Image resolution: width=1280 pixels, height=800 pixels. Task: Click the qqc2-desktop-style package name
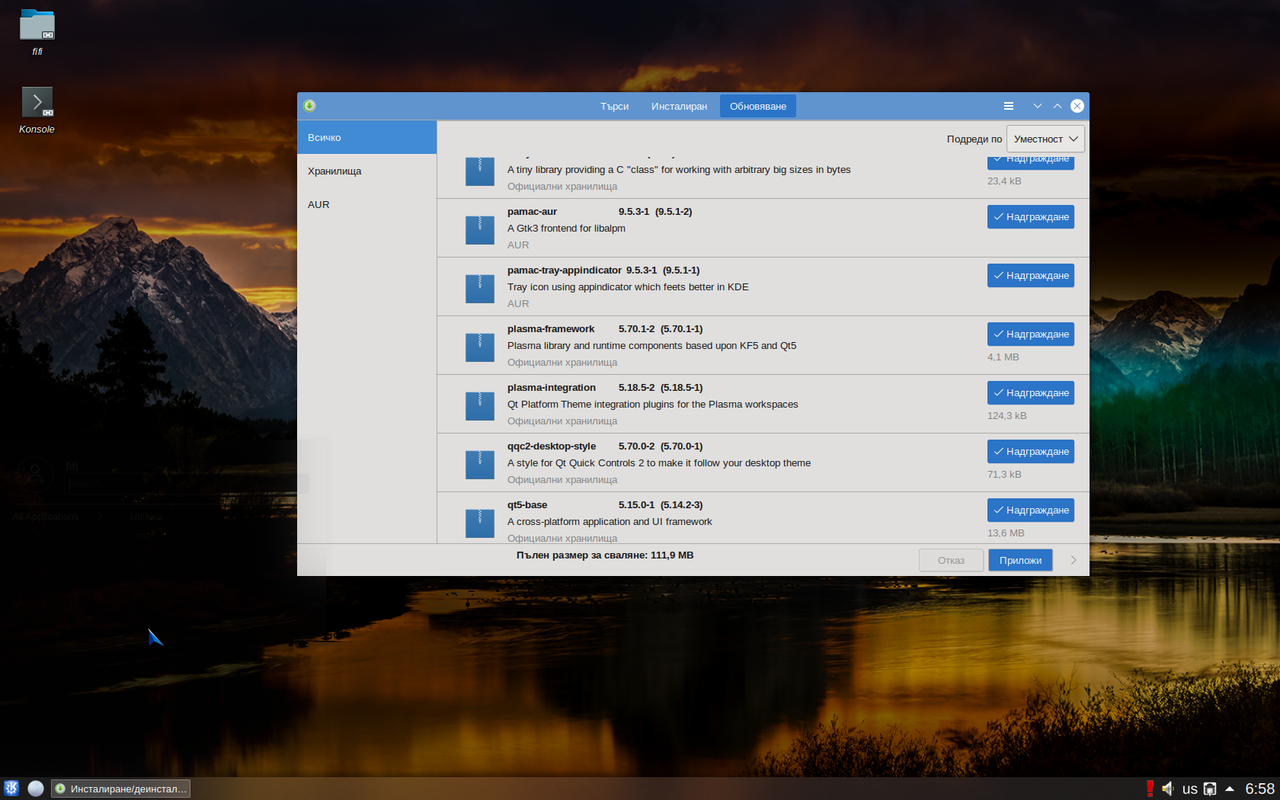(551, 446)
